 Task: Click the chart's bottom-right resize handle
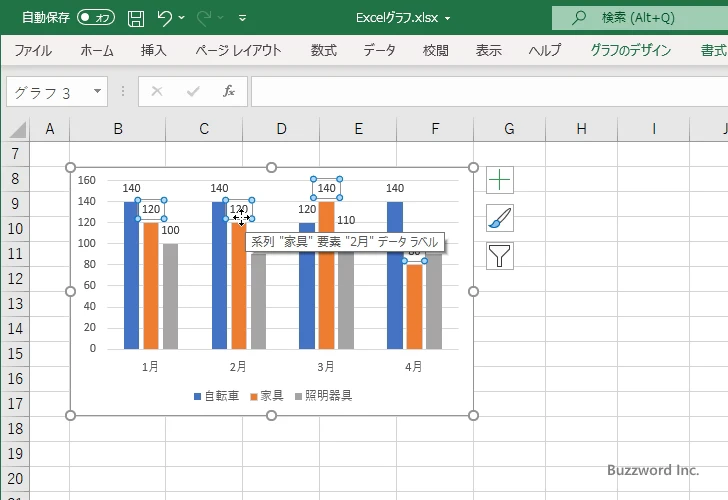[x=473, y=416]
